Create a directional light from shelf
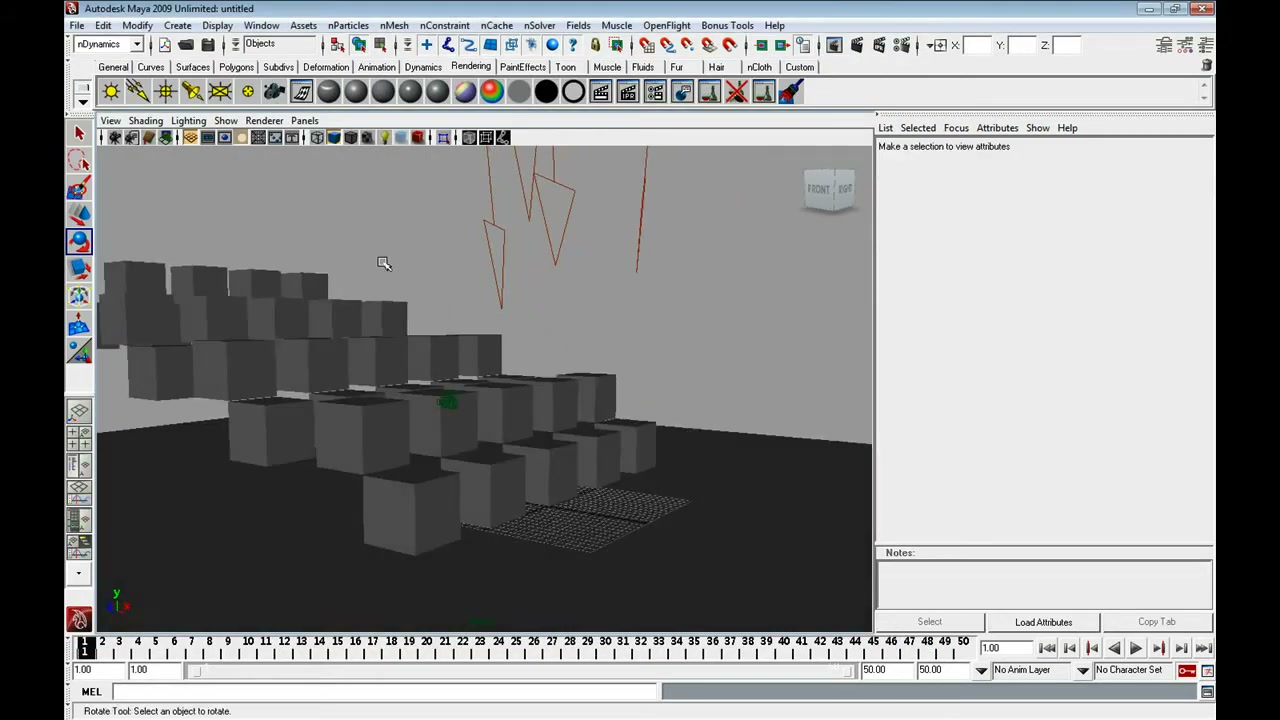1280x720 pixels. [x=138, y=92]
